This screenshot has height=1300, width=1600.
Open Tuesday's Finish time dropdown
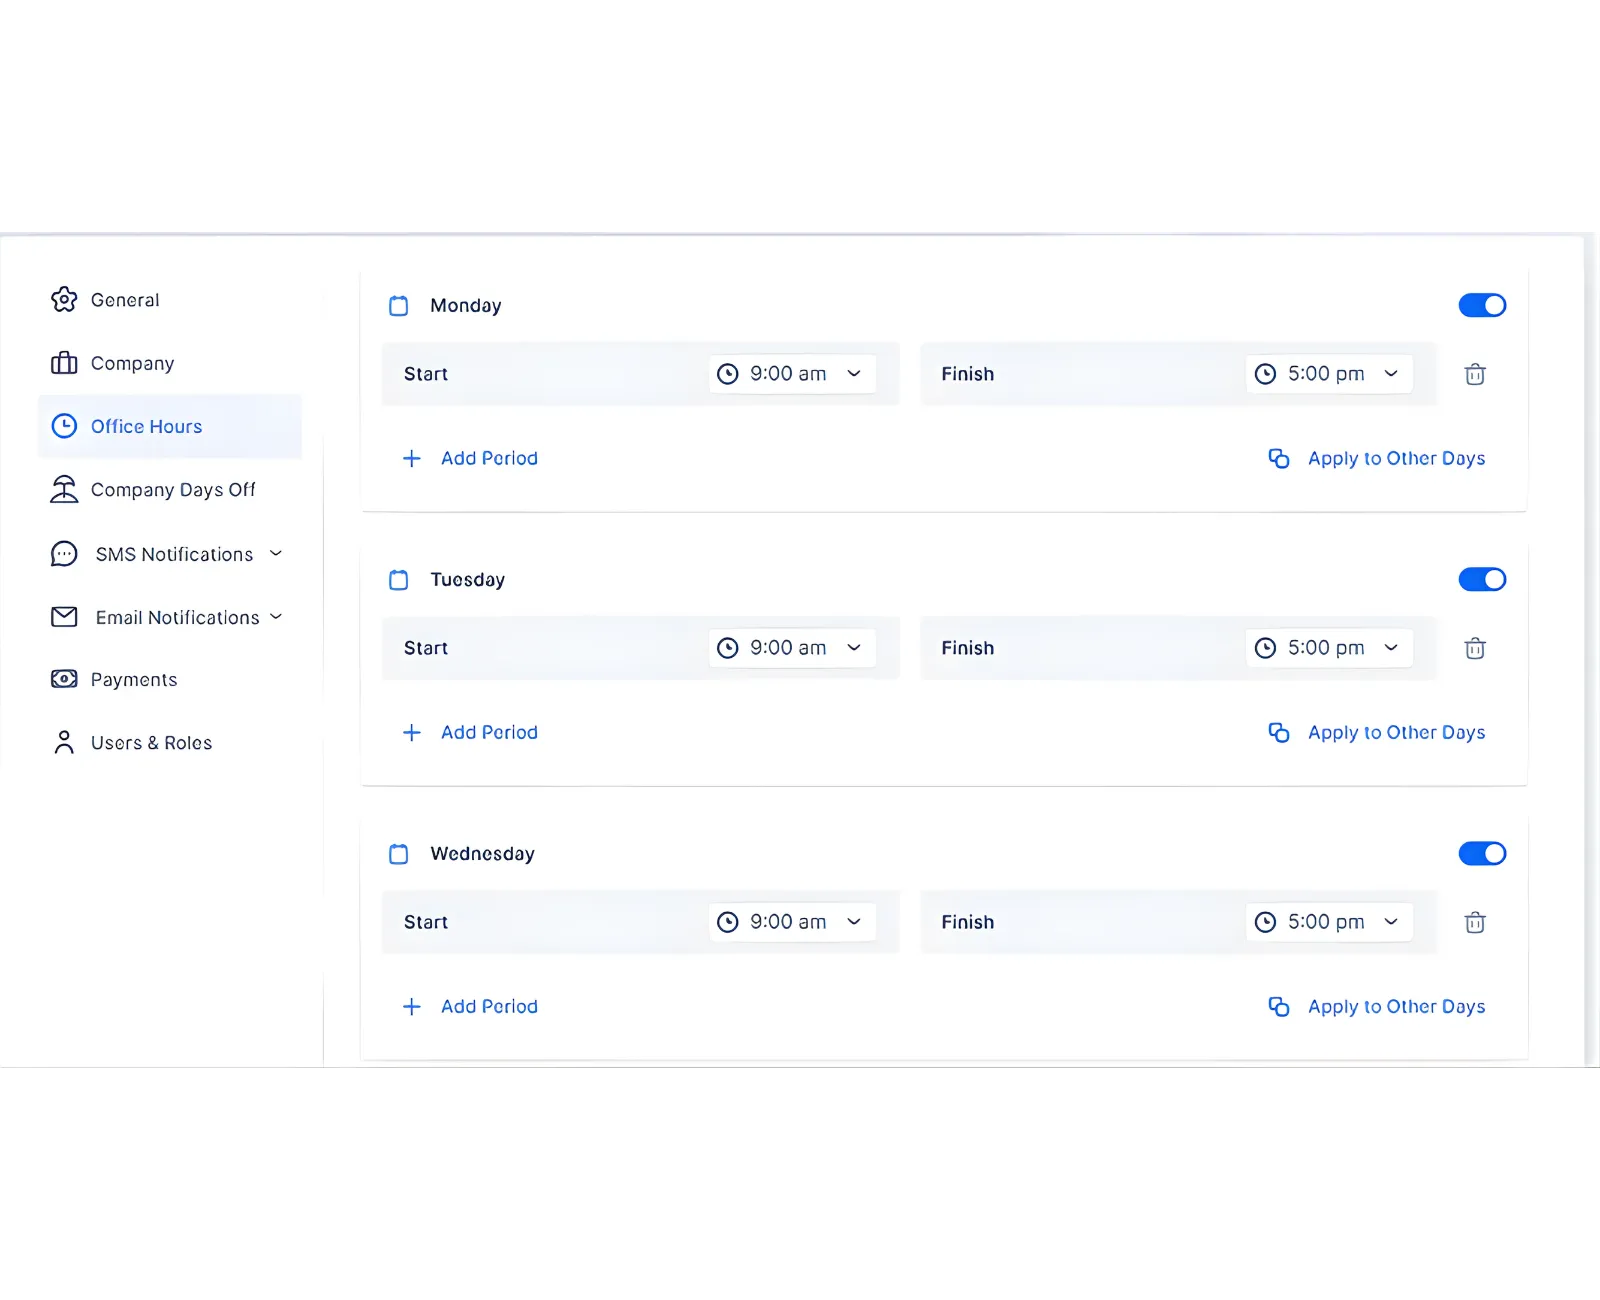coord(1328,648)
